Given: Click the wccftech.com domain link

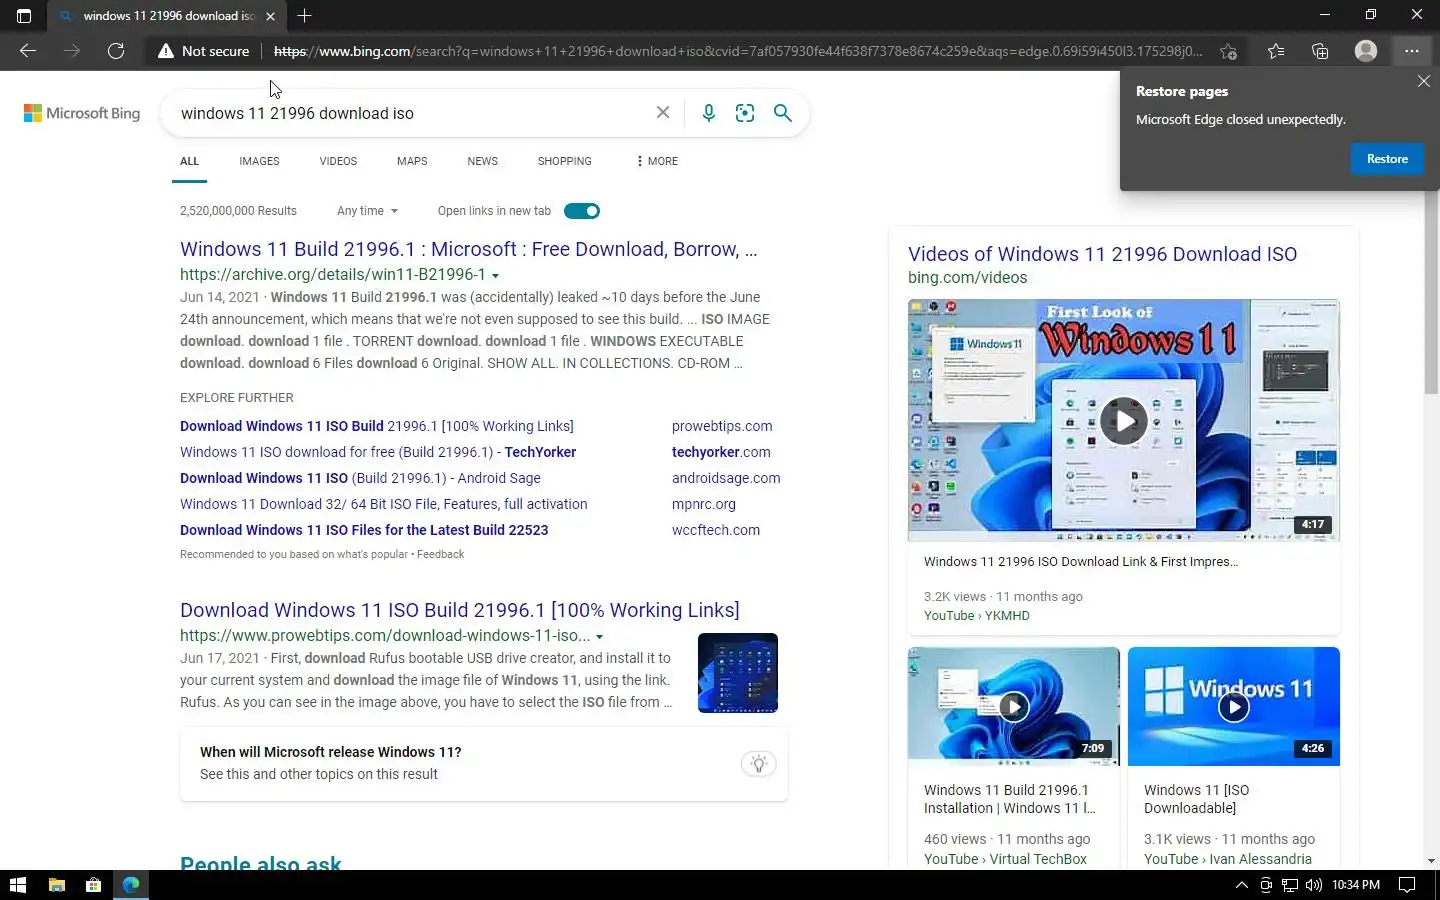Looking at the screenshot, I should [x=716, y=530].
